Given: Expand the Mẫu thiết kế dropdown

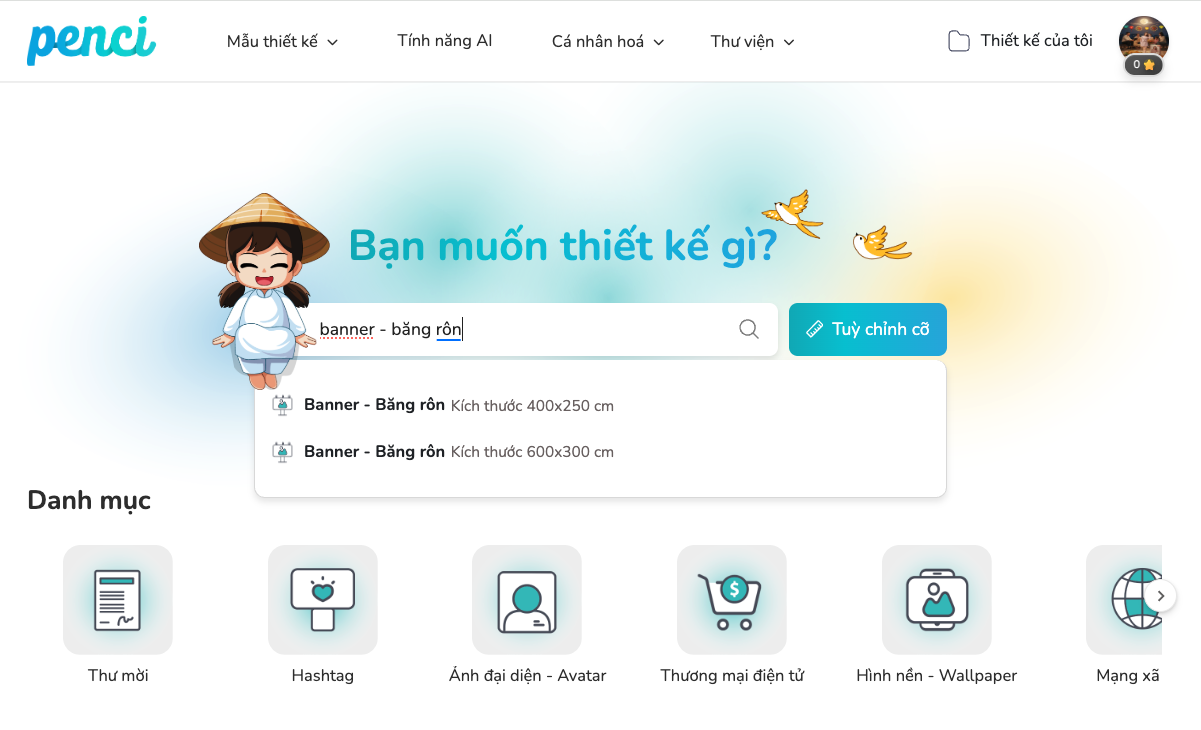Looking at the screenshot, I should click(x=283, y=41).
